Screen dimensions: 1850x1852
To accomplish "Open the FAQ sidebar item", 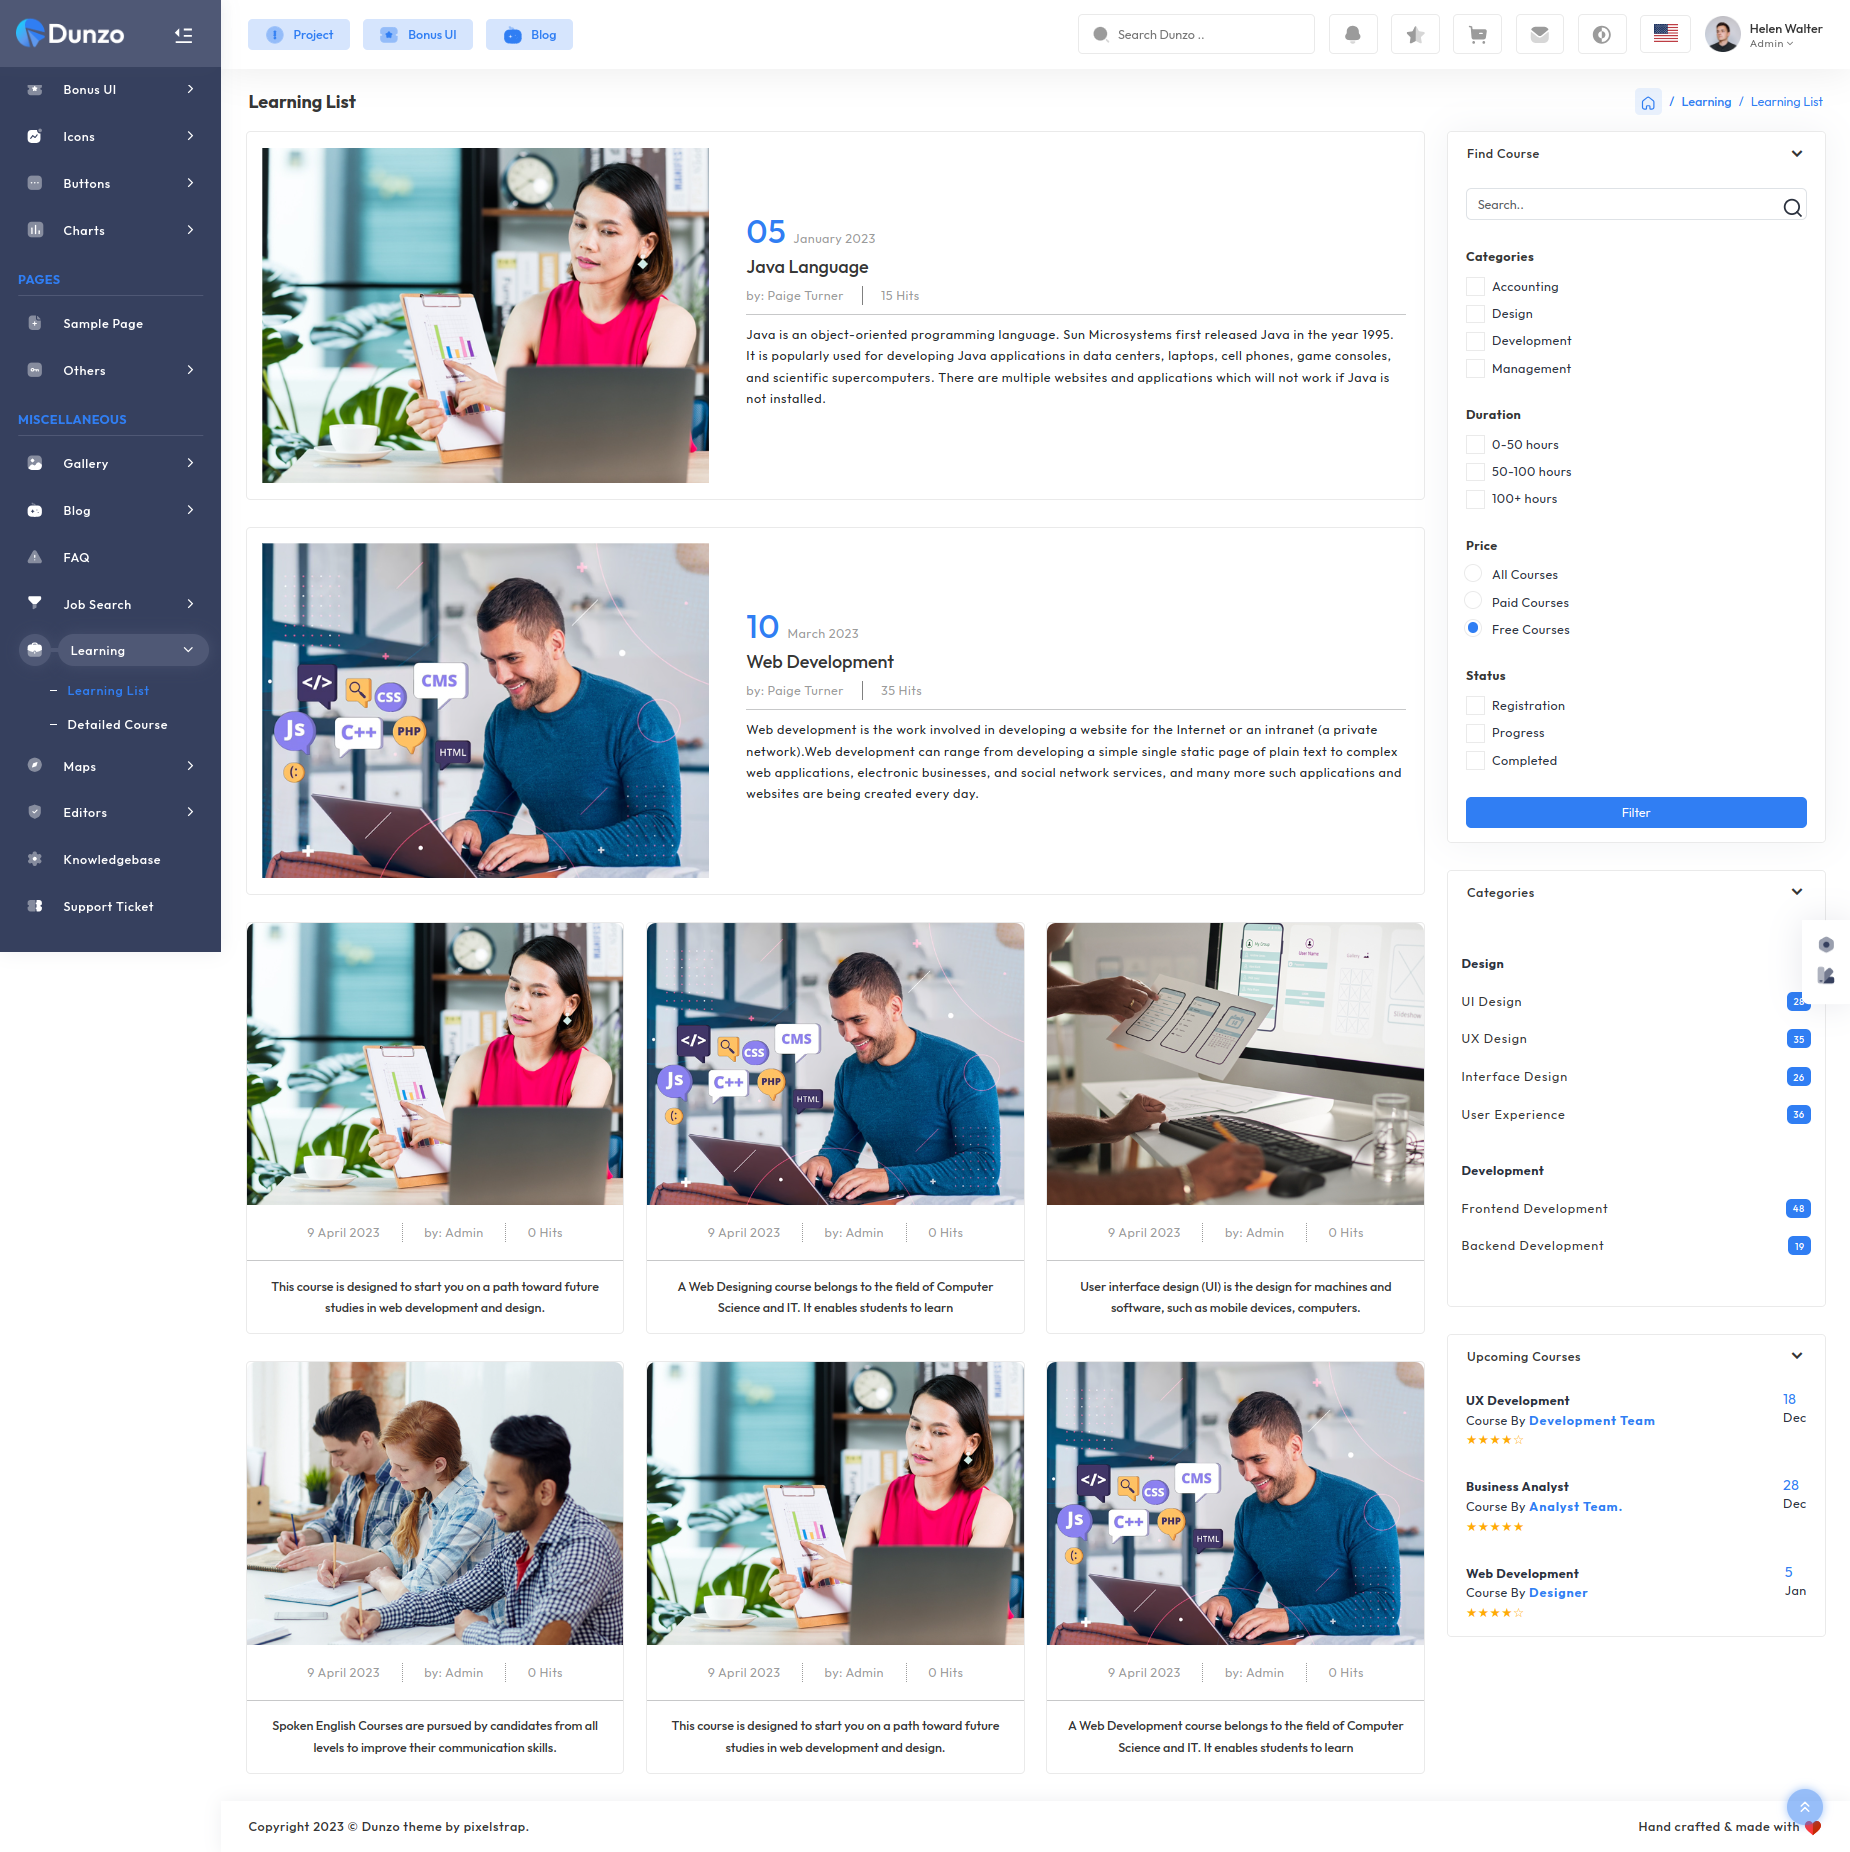I will (x=76, y=558).
